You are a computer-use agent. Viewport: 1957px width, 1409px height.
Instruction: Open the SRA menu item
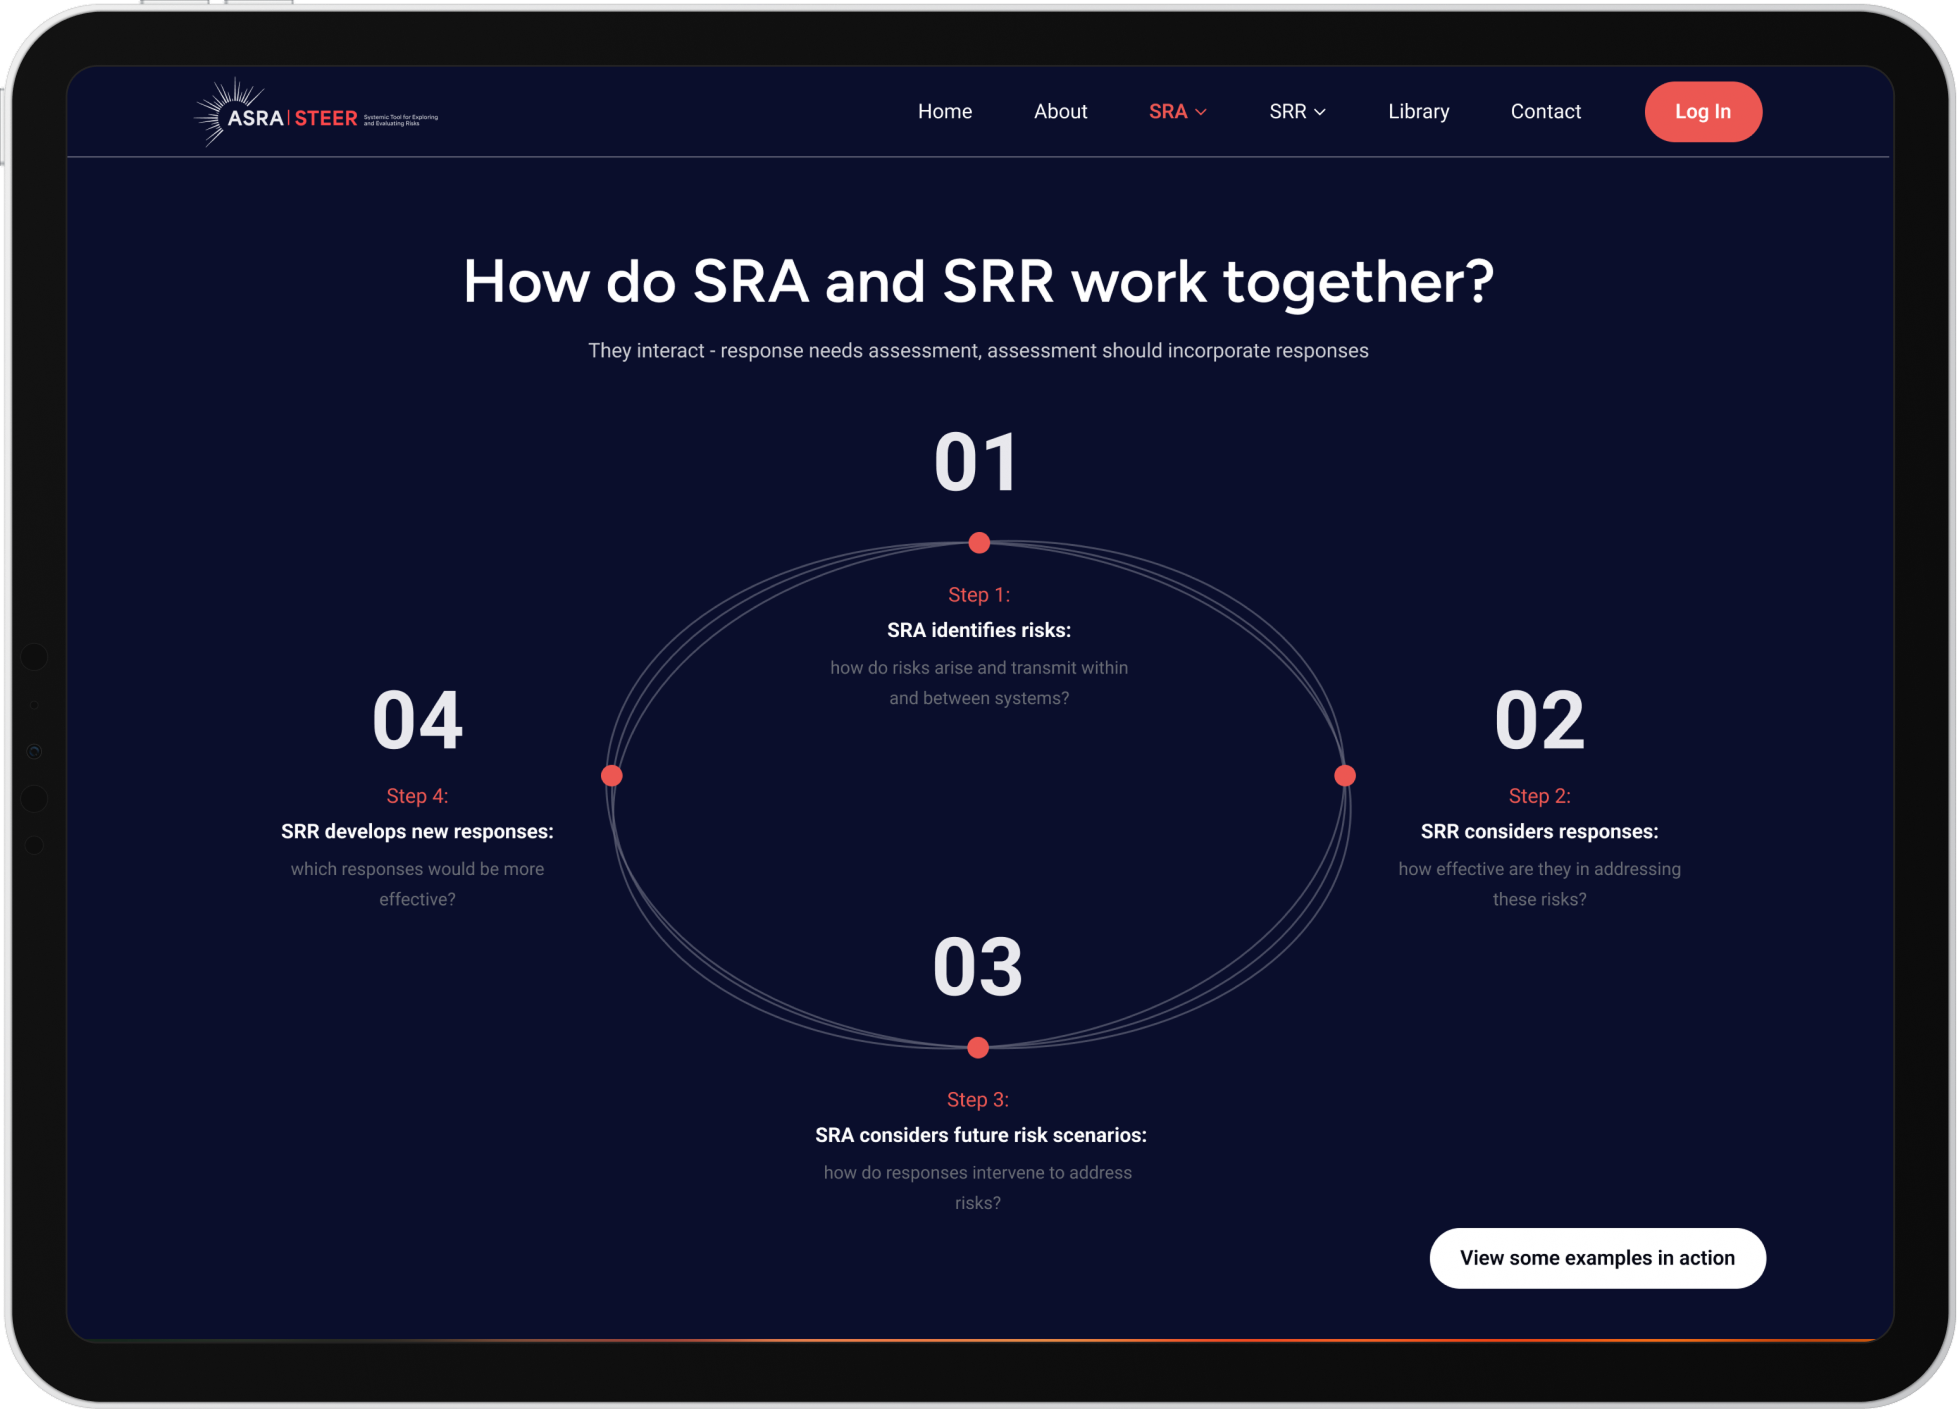[1168, 111]
